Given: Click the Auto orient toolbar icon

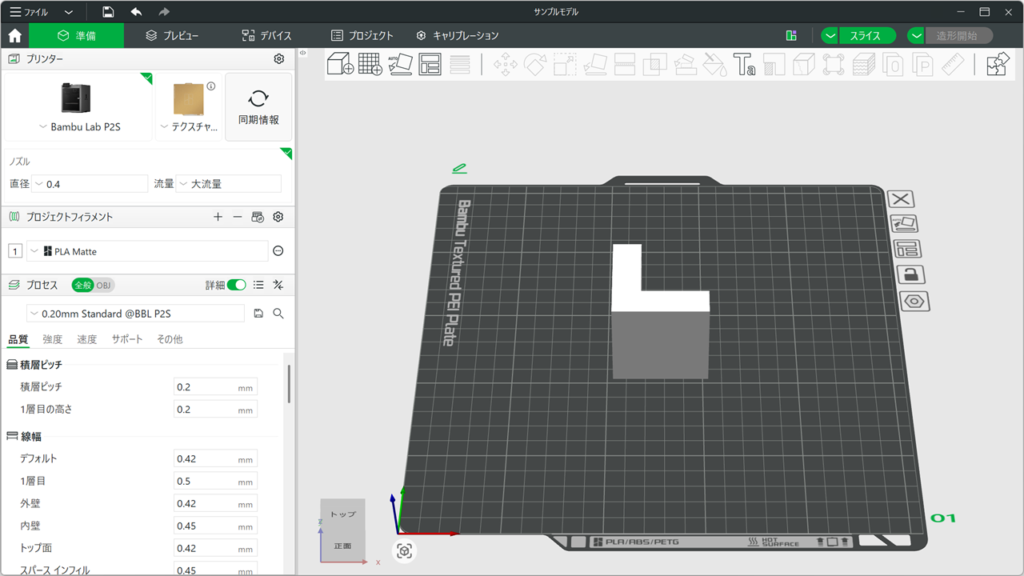Looking at the screenshot, I should (x=400, y=65).
